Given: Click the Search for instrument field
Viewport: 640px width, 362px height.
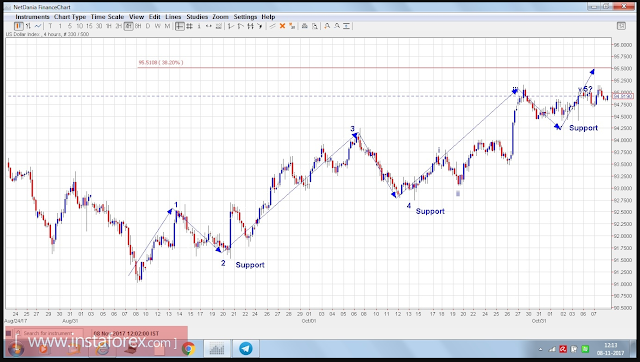Looking at the screenshot, I should click(x=49, y=333).
